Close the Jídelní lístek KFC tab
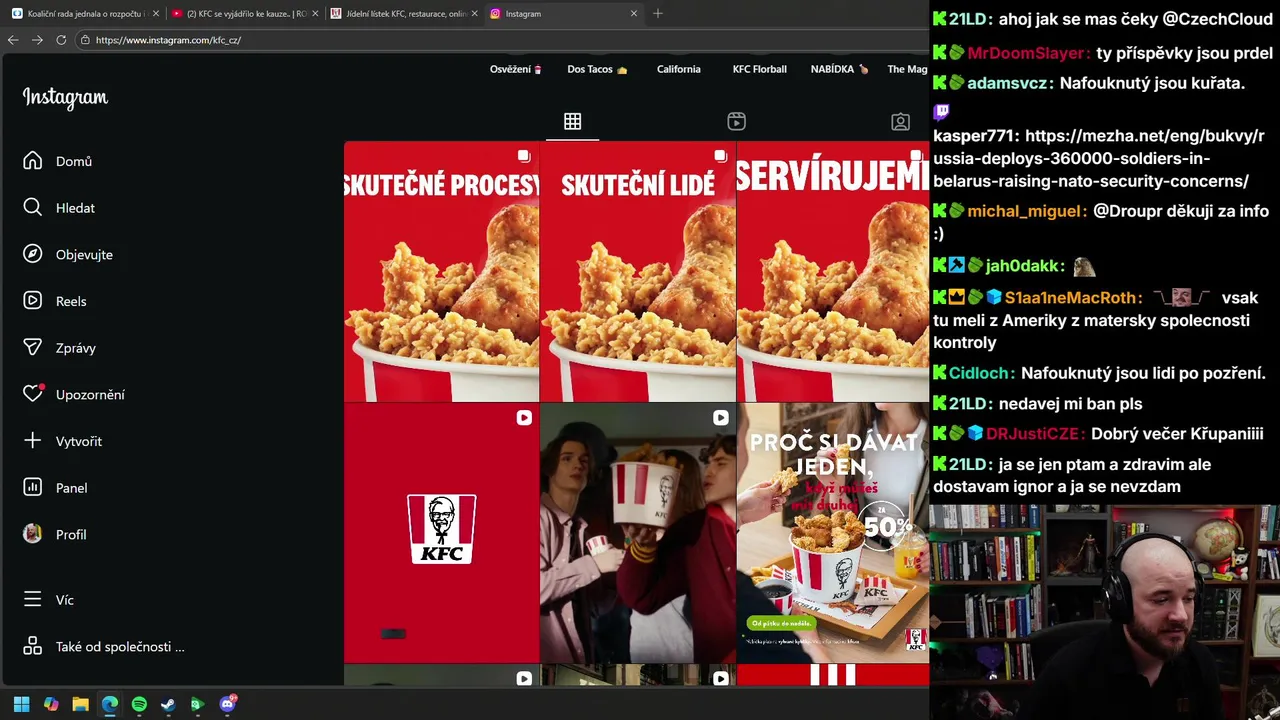The height and width of the screenshot is (720, 1280). 474,14
